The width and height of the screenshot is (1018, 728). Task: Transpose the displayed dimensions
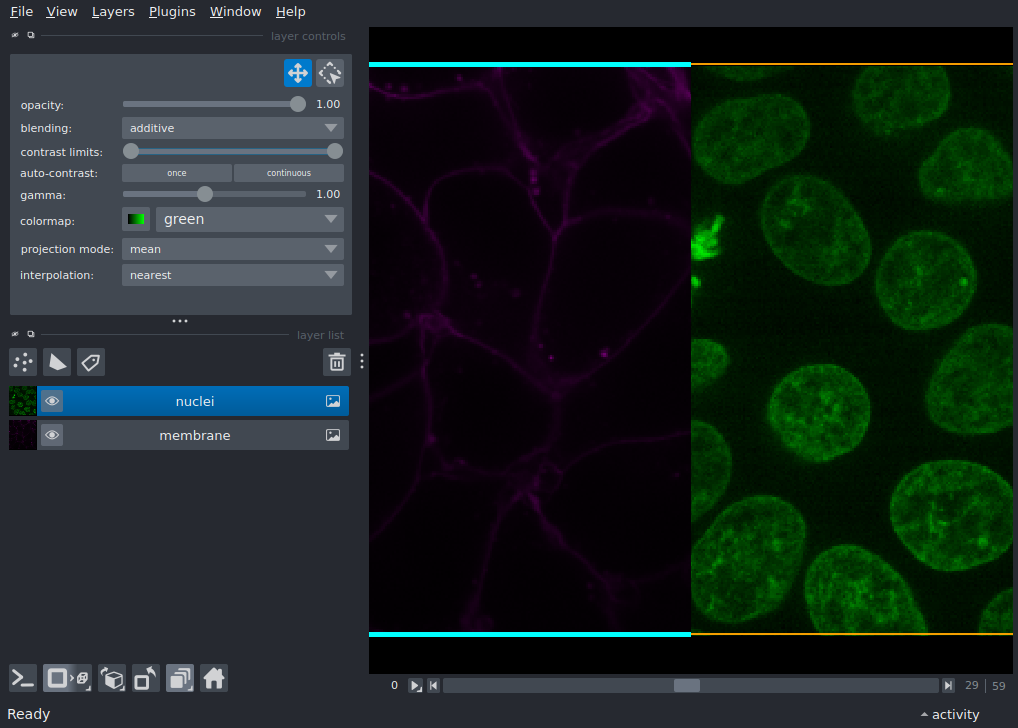pyautogui.click(x=146, y=679)
